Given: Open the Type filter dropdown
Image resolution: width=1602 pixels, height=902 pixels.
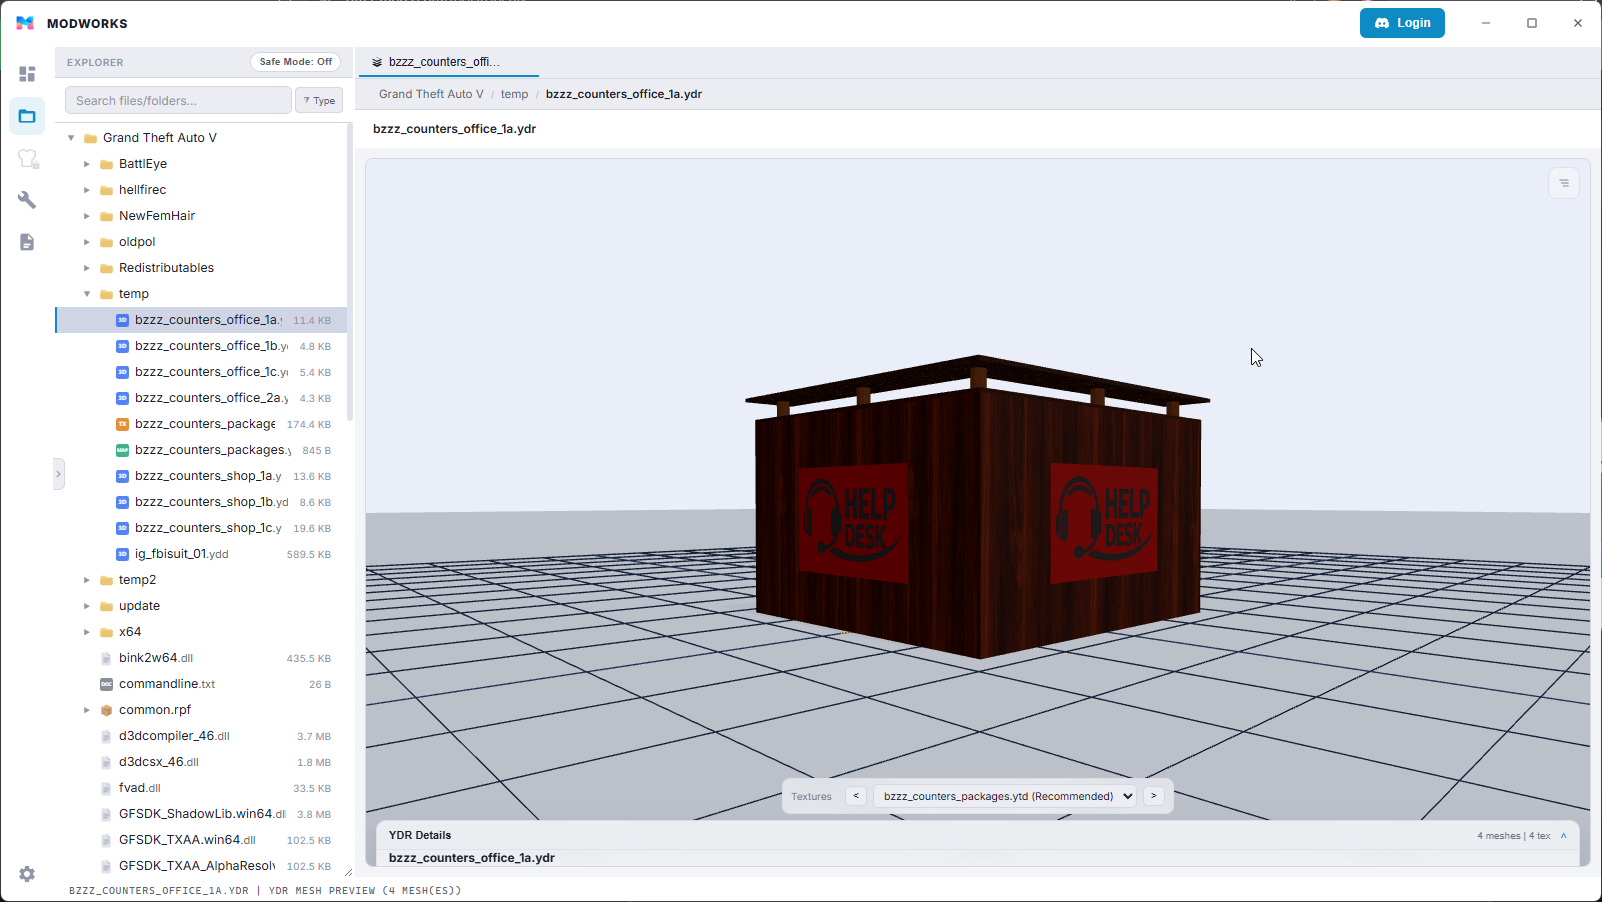Looking at the screenshot, I should (x=319, y=101).
